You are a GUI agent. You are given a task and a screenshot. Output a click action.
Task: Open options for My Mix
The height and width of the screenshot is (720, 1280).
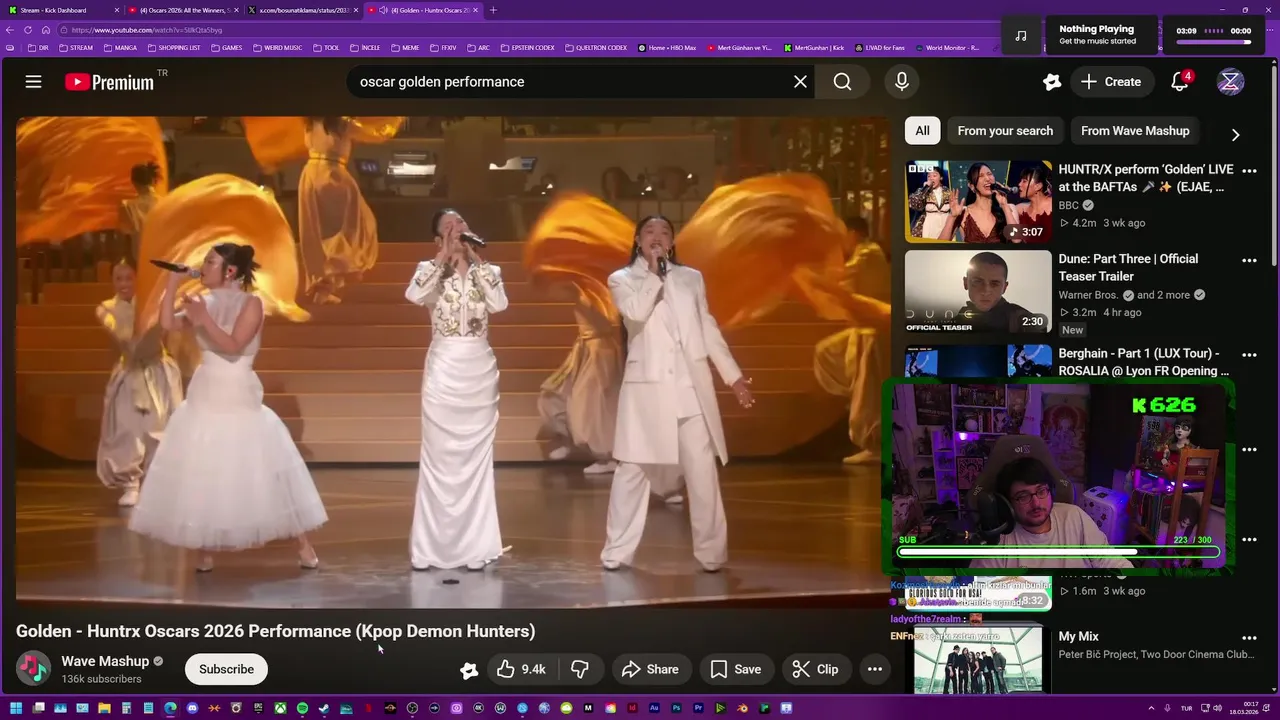pos(1249,638)
